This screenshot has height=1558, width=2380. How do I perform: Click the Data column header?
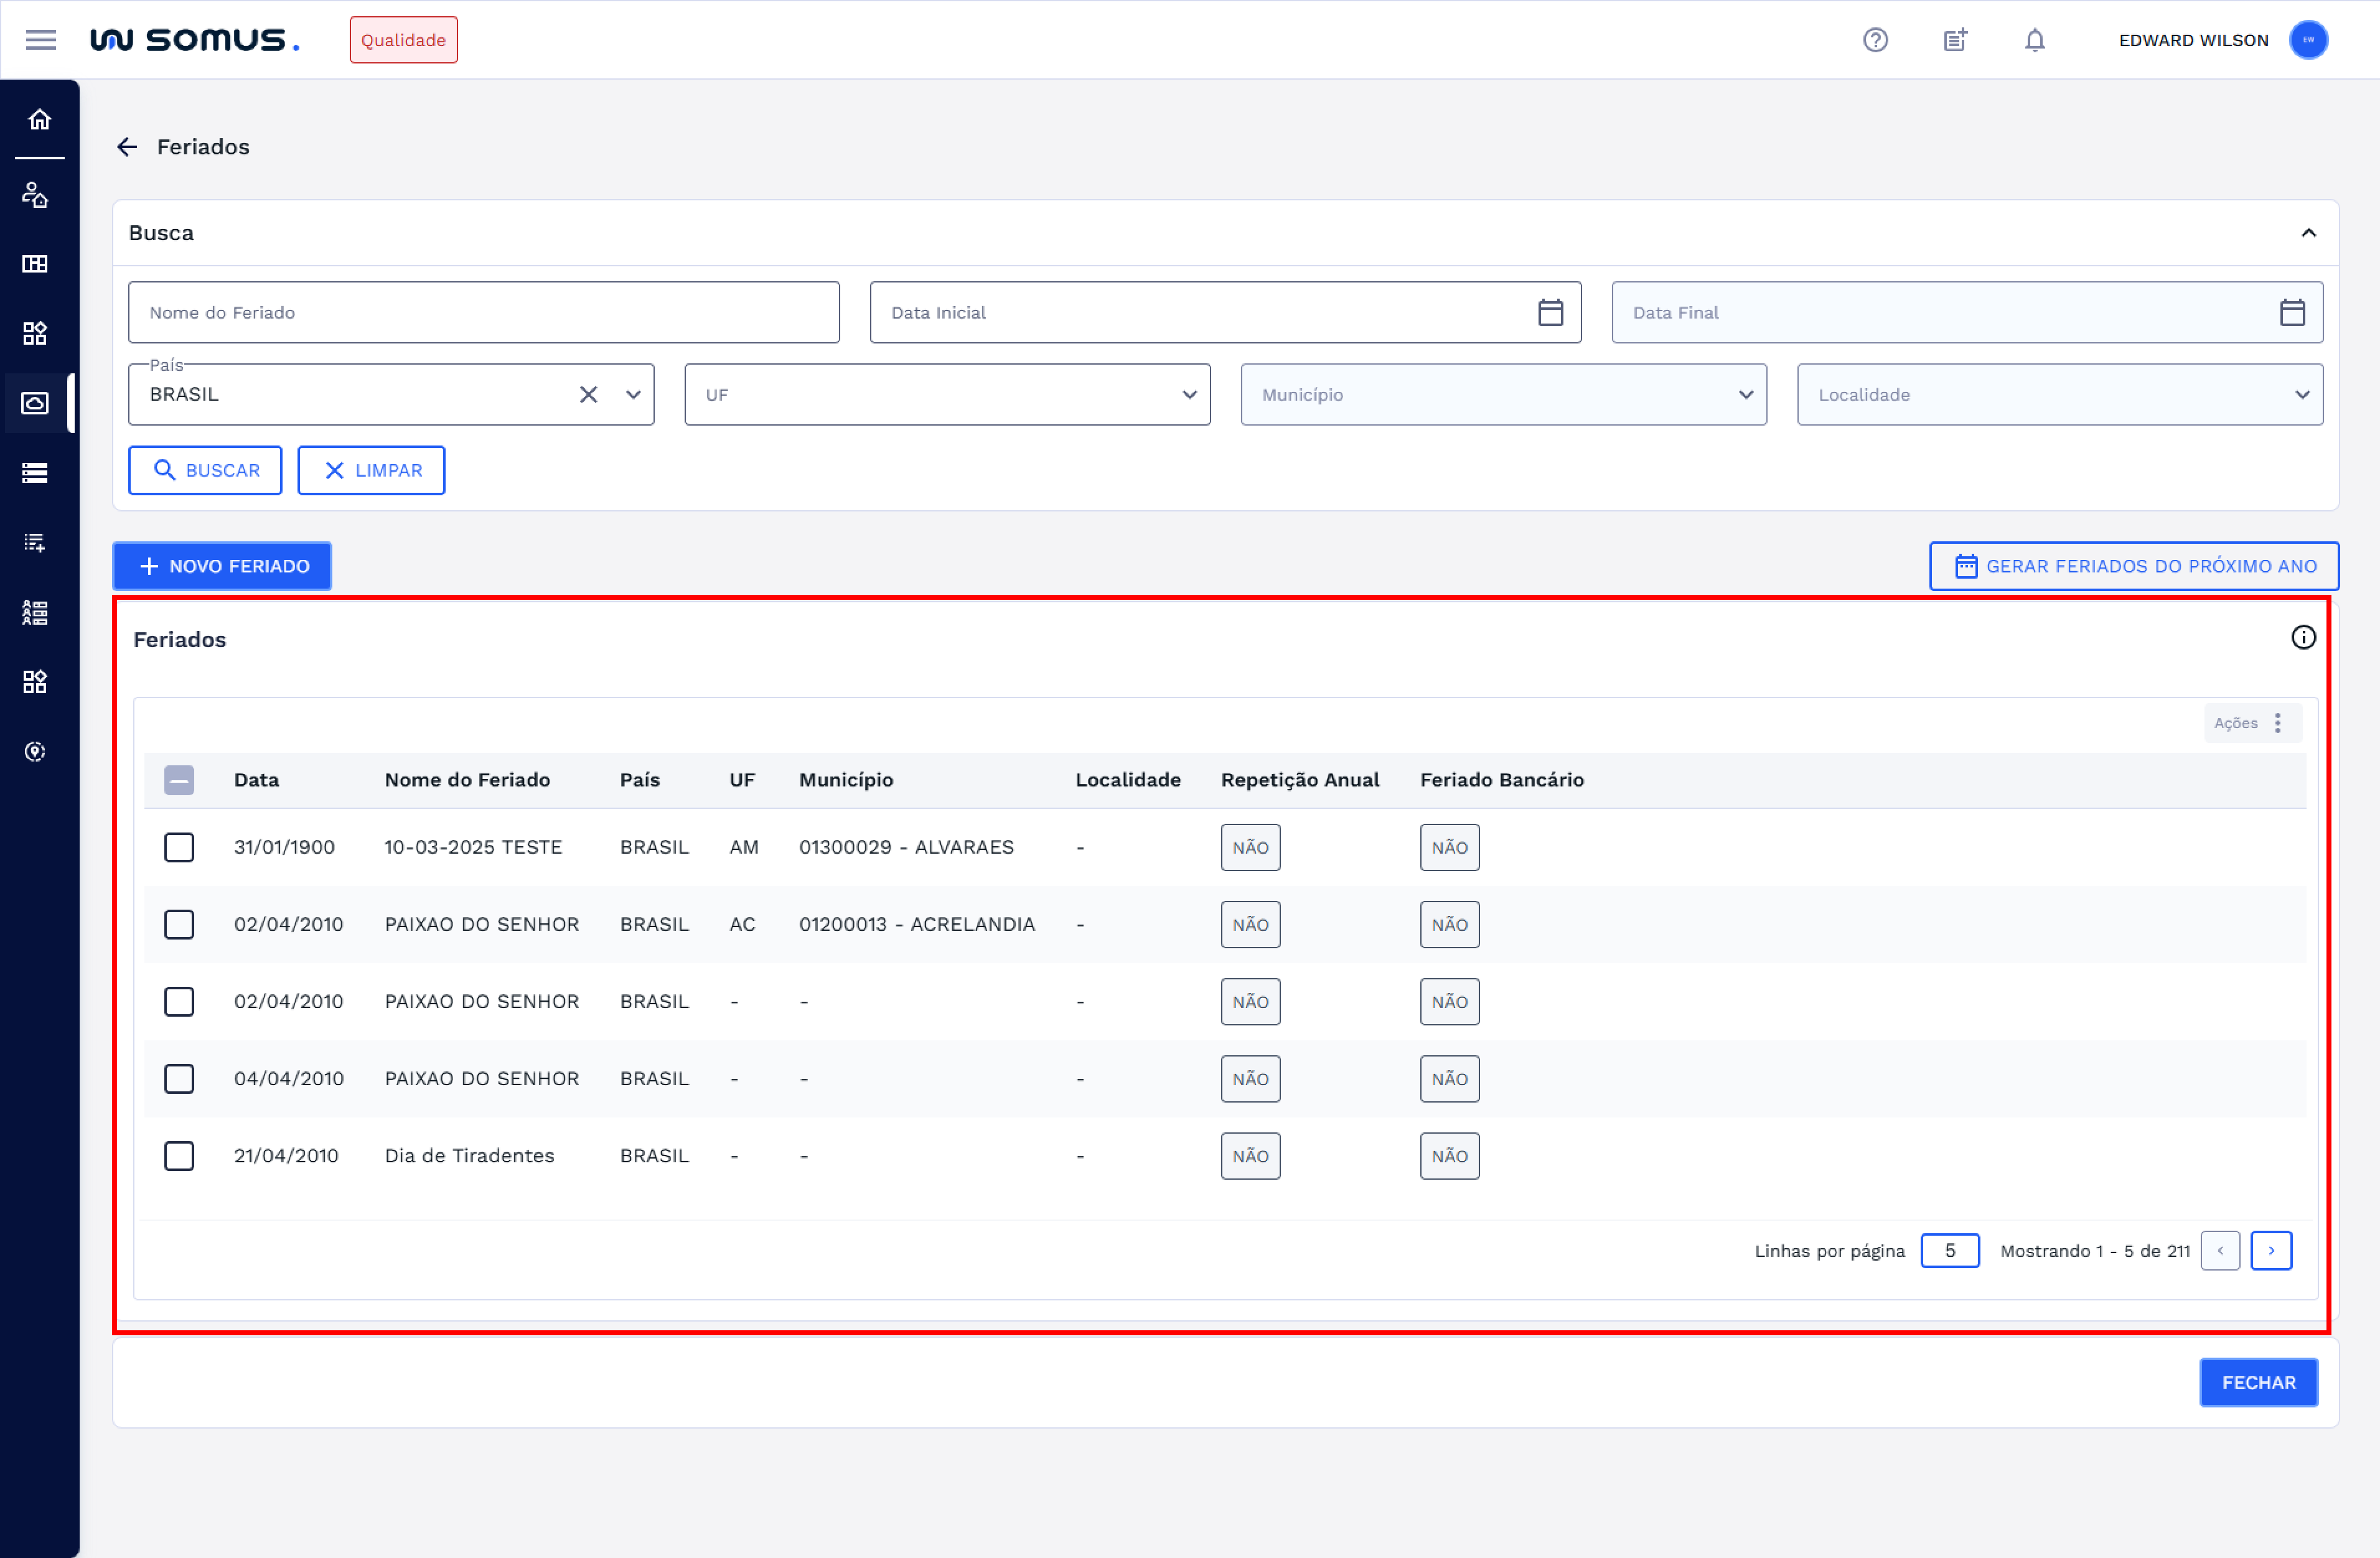click(x=256, y=780)
